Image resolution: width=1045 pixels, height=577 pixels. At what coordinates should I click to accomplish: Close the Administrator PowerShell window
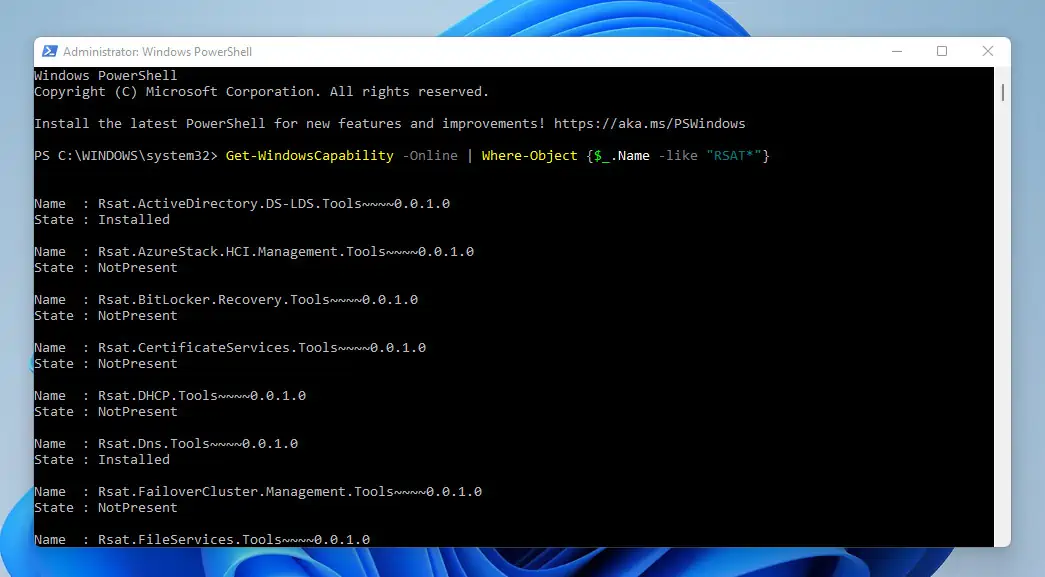click(988, 51)
